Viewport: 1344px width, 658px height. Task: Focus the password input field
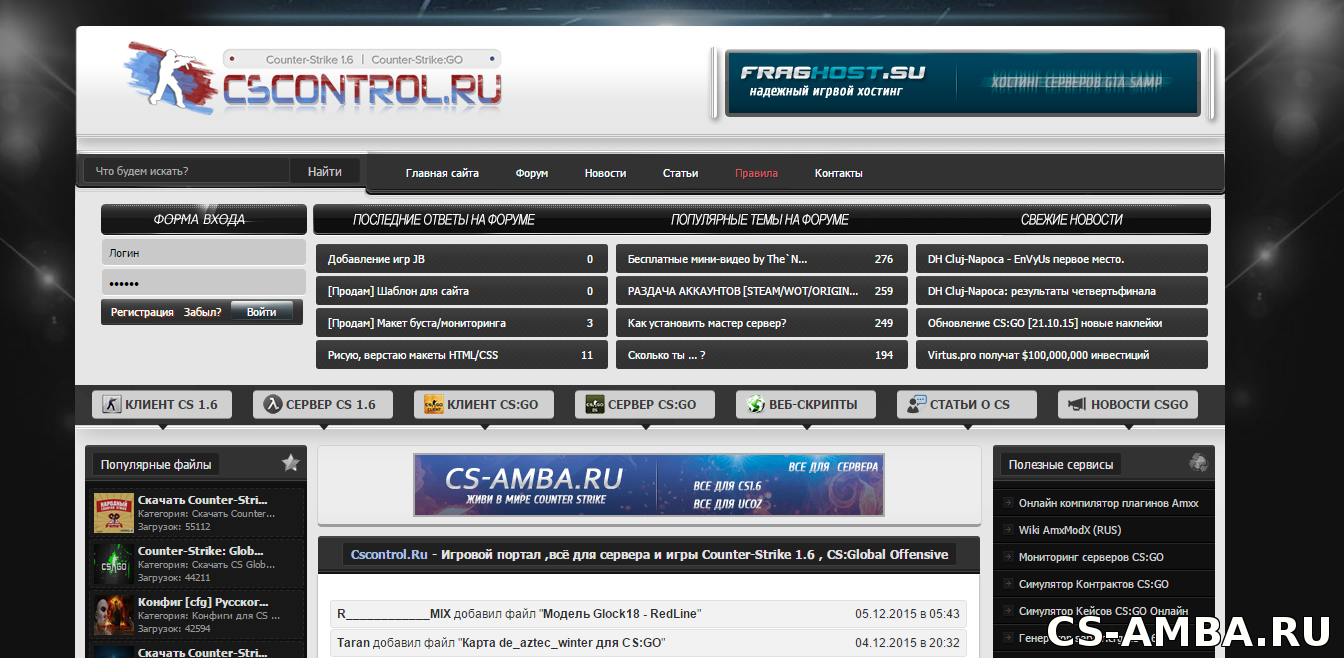tap(204, 282)
